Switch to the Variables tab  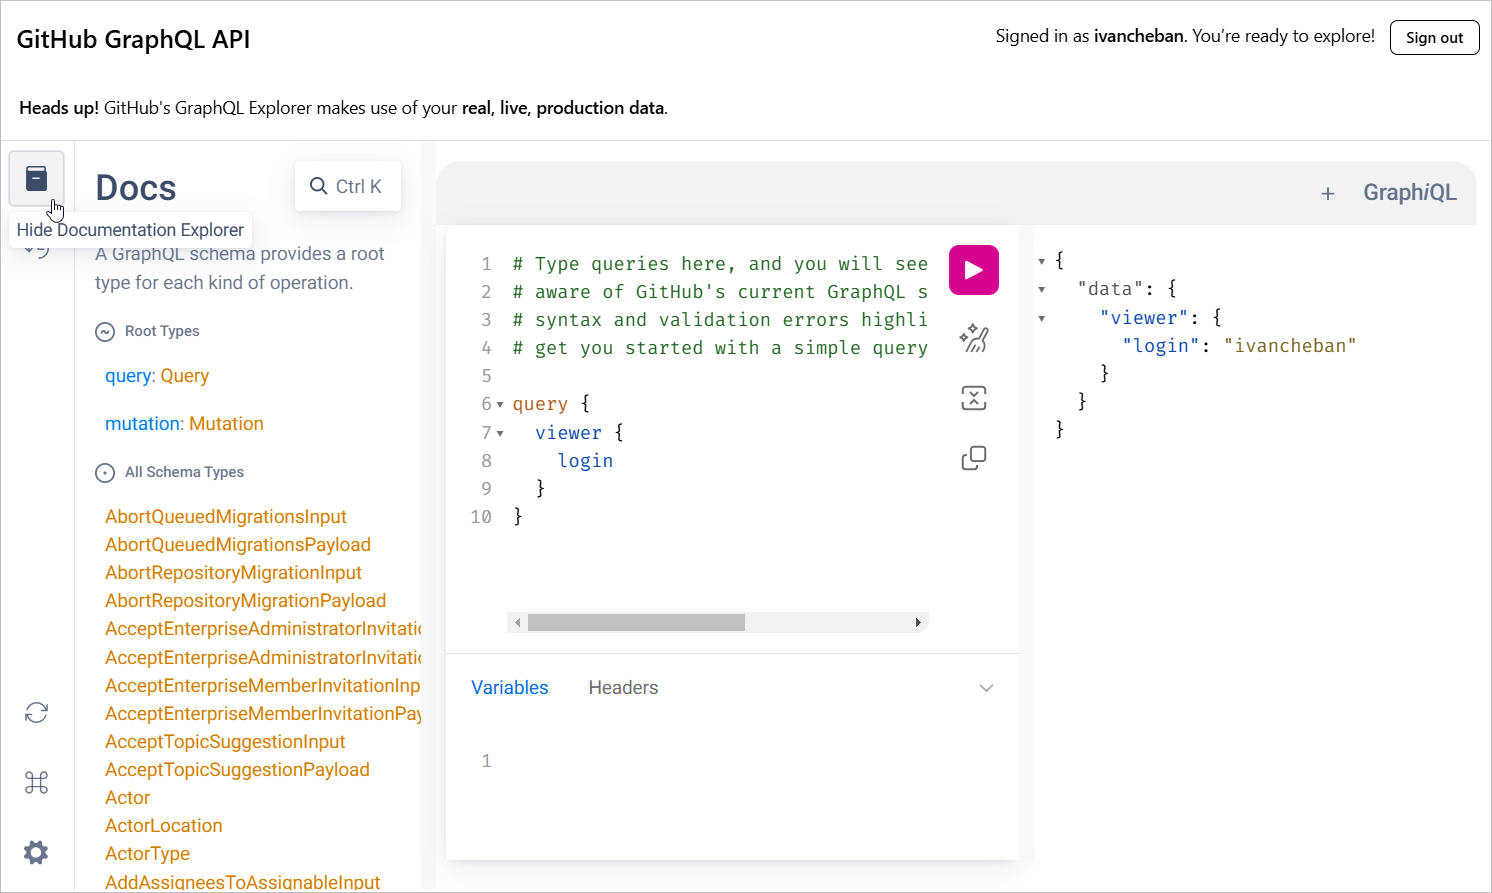coord(509,687)
